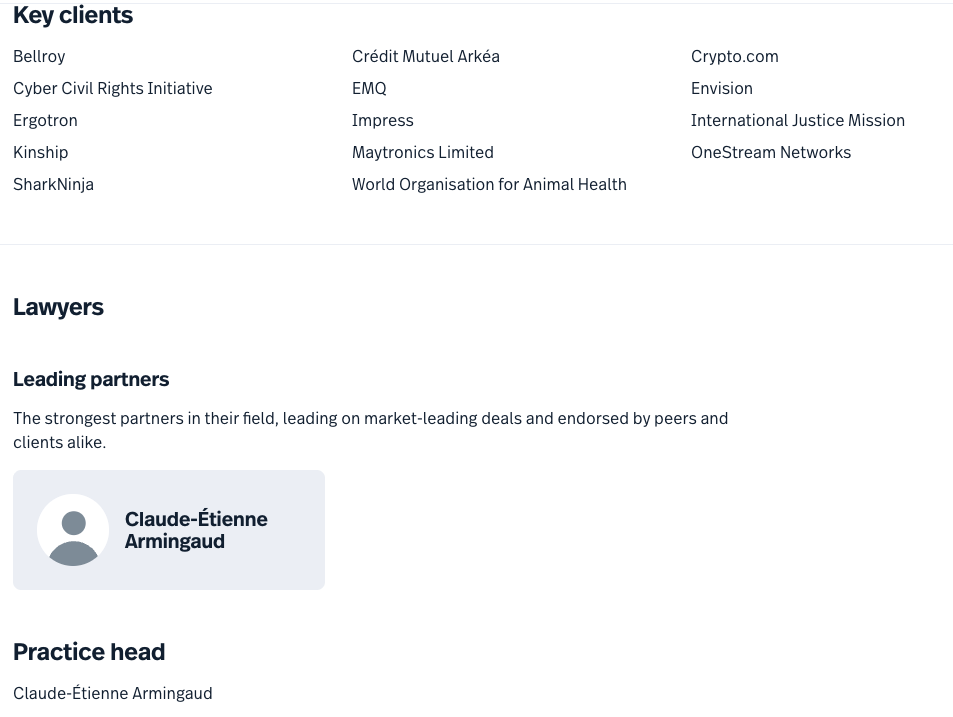
Task: Click the Practice head heading
Action: (x=89, y=652)
